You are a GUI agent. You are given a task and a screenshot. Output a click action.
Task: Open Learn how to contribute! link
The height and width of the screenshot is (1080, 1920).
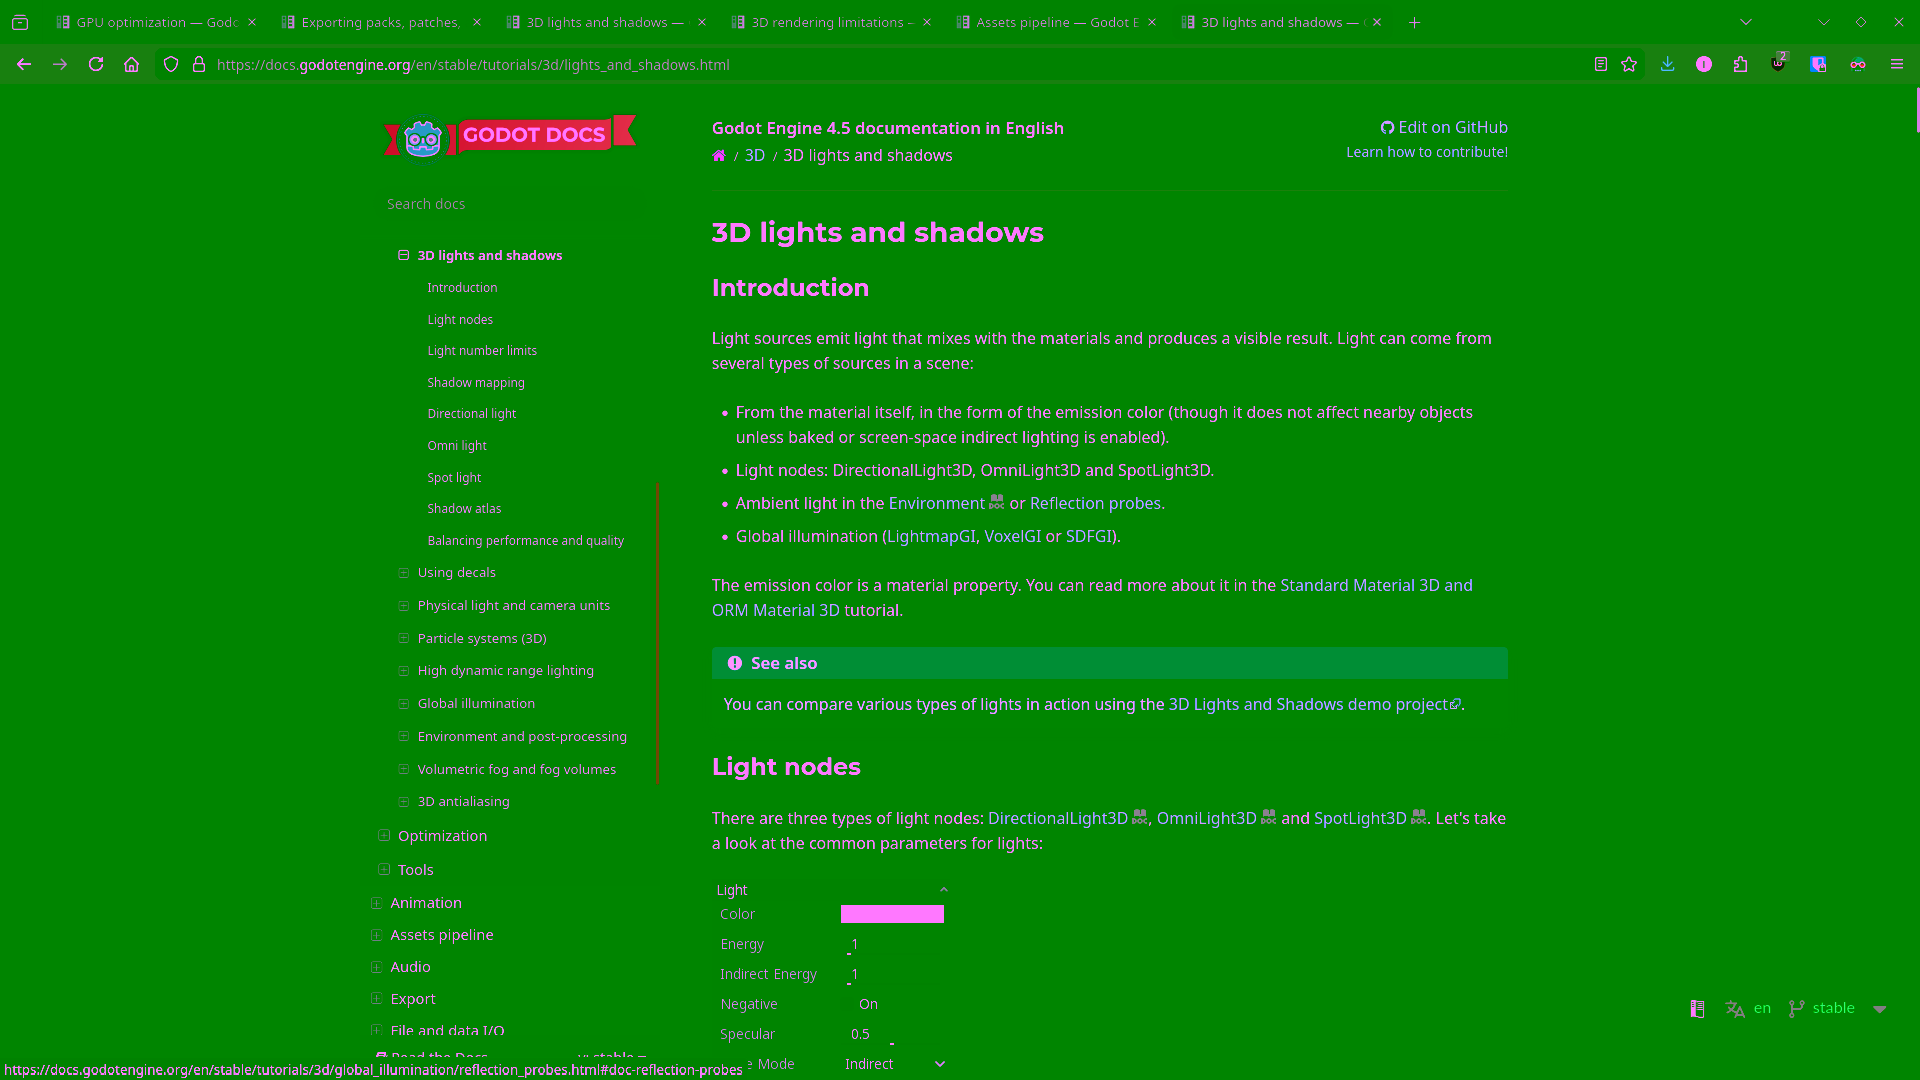[1427, 152]
